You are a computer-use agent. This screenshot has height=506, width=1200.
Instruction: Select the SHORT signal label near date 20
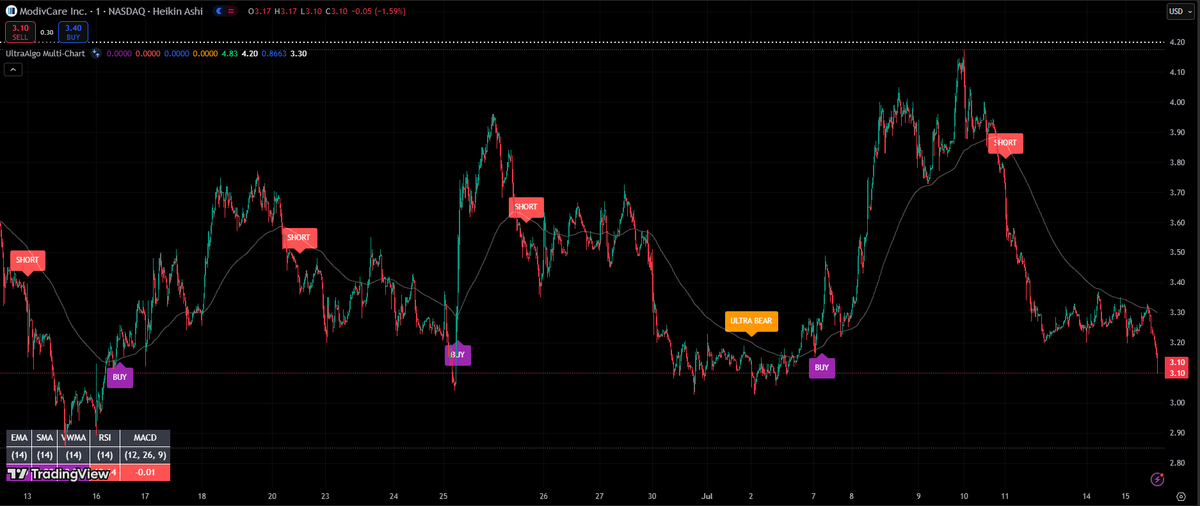299,238
